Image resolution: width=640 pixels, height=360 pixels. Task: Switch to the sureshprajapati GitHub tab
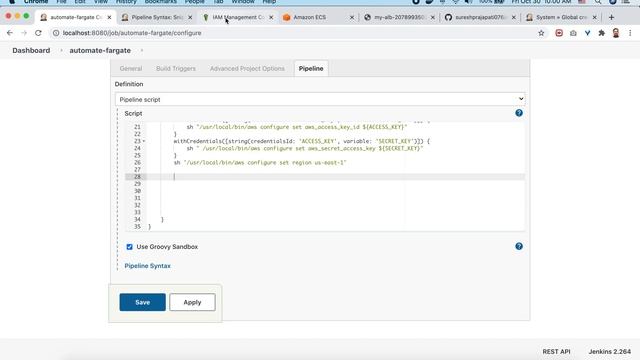pos(480,17)
